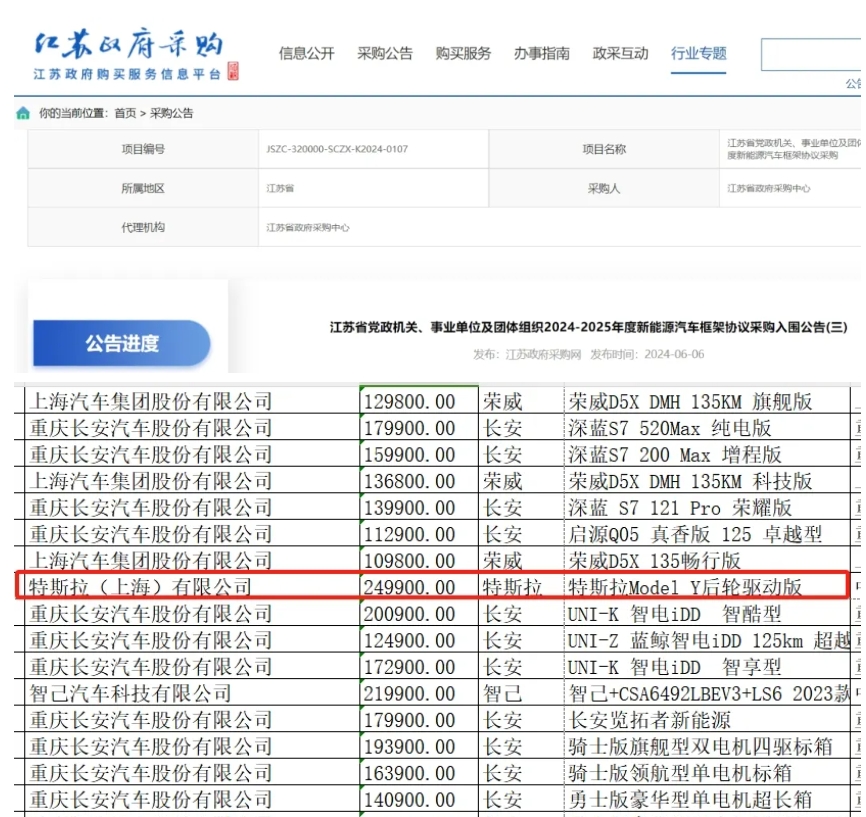Select price cell 109800.00

419,560
